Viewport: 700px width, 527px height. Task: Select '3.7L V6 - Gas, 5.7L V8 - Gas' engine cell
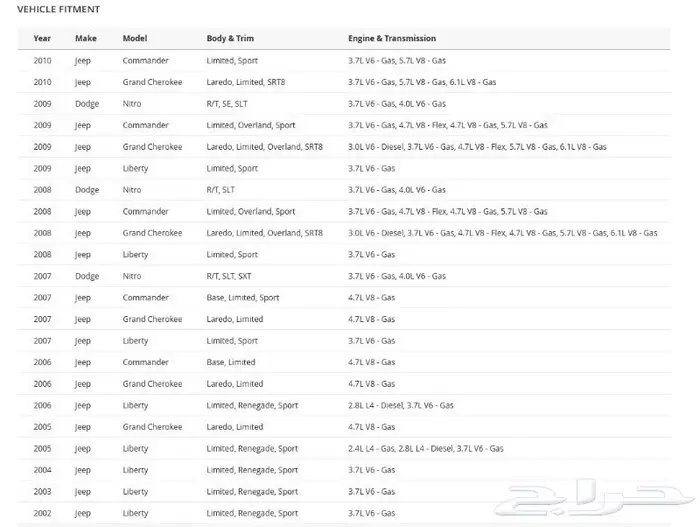[397, 61]
